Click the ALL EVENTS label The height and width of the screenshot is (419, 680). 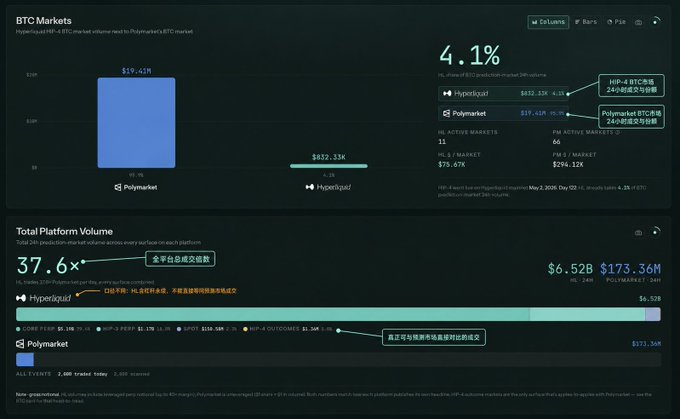coord(33,374)
